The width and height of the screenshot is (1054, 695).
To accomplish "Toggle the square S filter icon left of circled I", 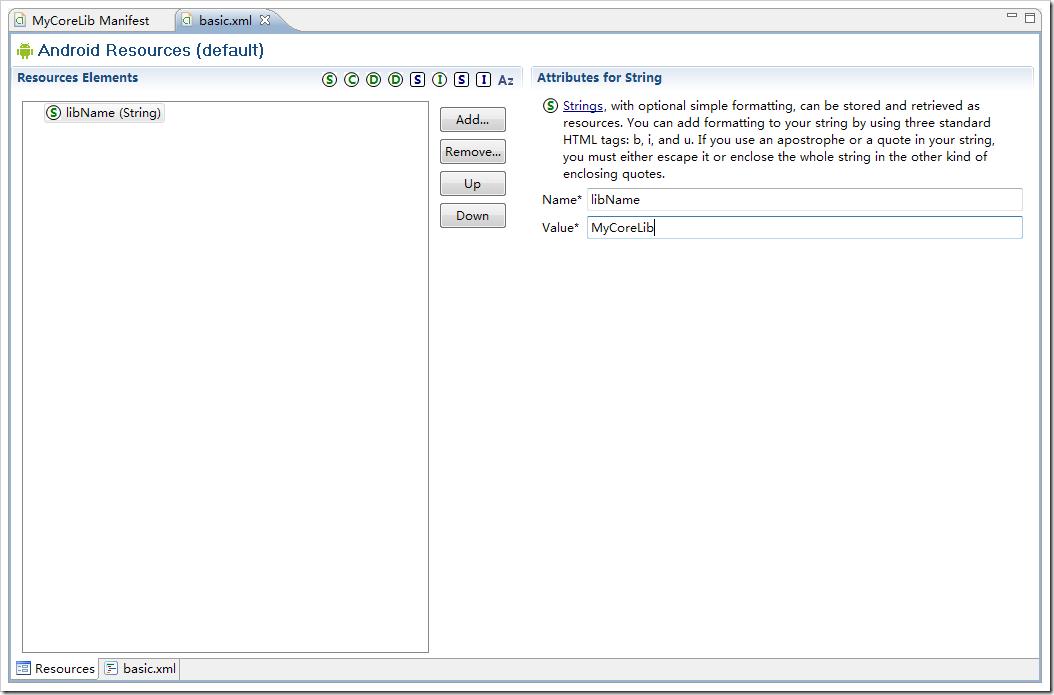I will [x=417, y=80].
